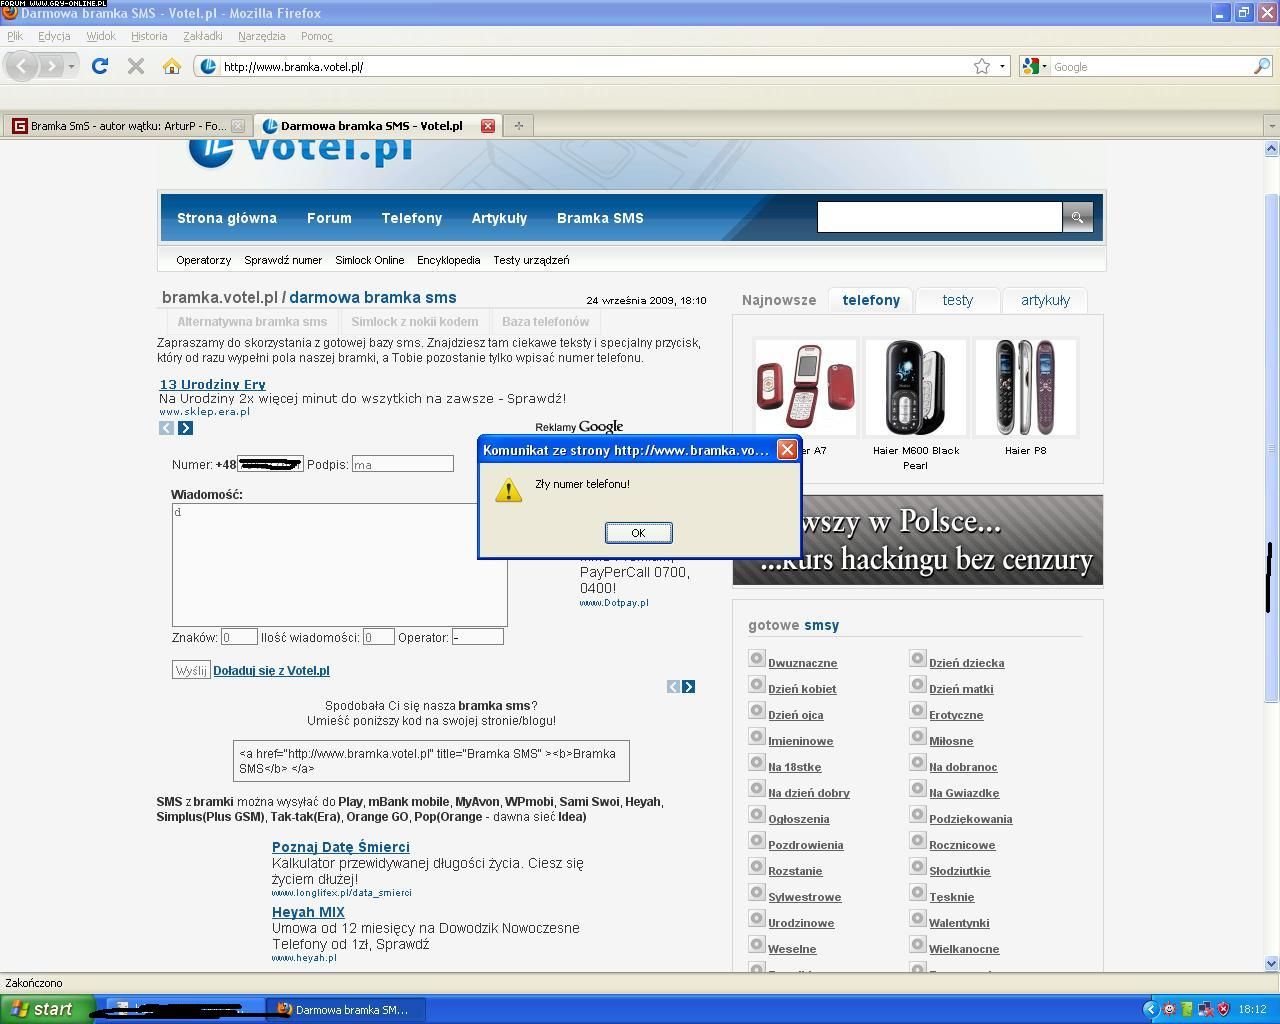
Task: Open the Pomoc menu
Action: pos(316,36)
